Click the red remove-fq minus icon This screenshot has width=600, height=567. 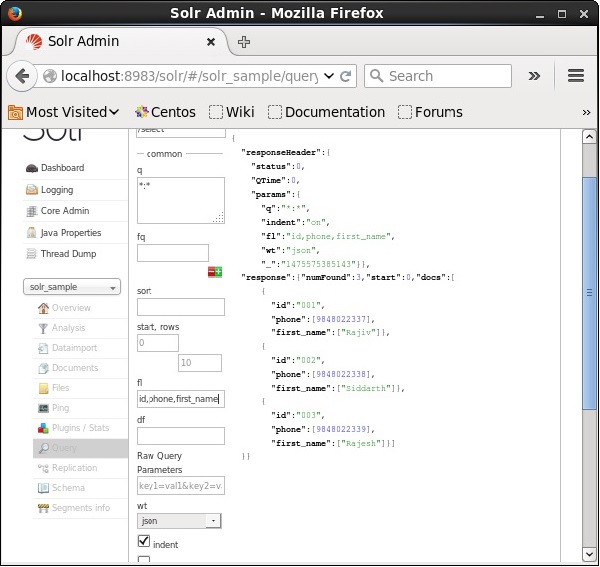pos(211,271)
